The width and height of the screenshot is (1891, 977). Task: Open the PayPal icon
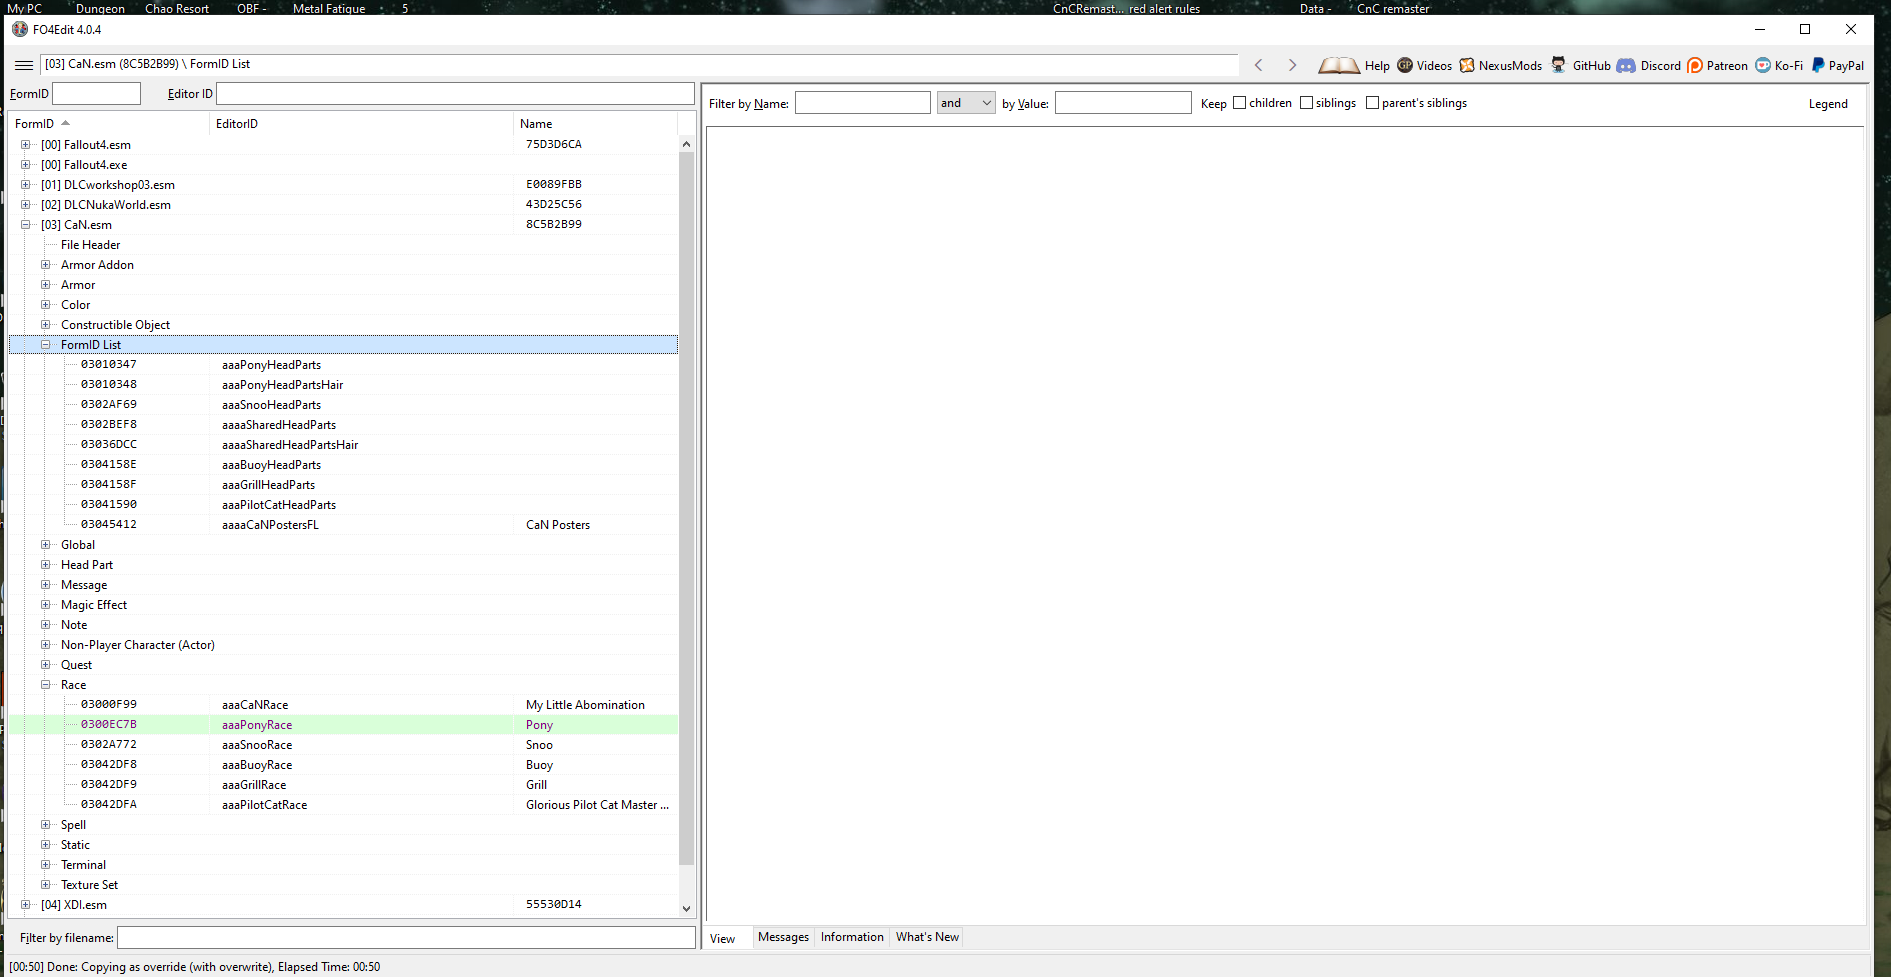click(1818, 65)
